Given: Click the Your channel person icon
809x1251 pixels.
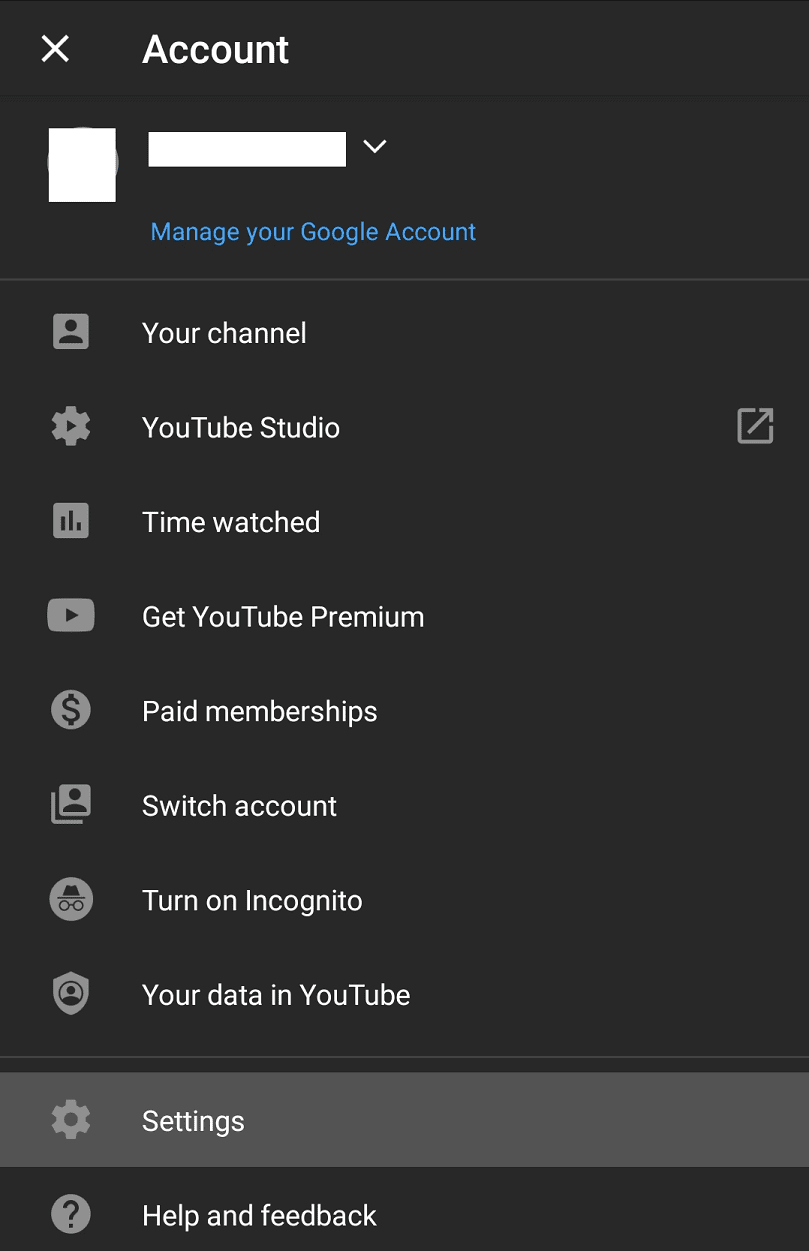Looking at the screenshot, I should [71, 332].
